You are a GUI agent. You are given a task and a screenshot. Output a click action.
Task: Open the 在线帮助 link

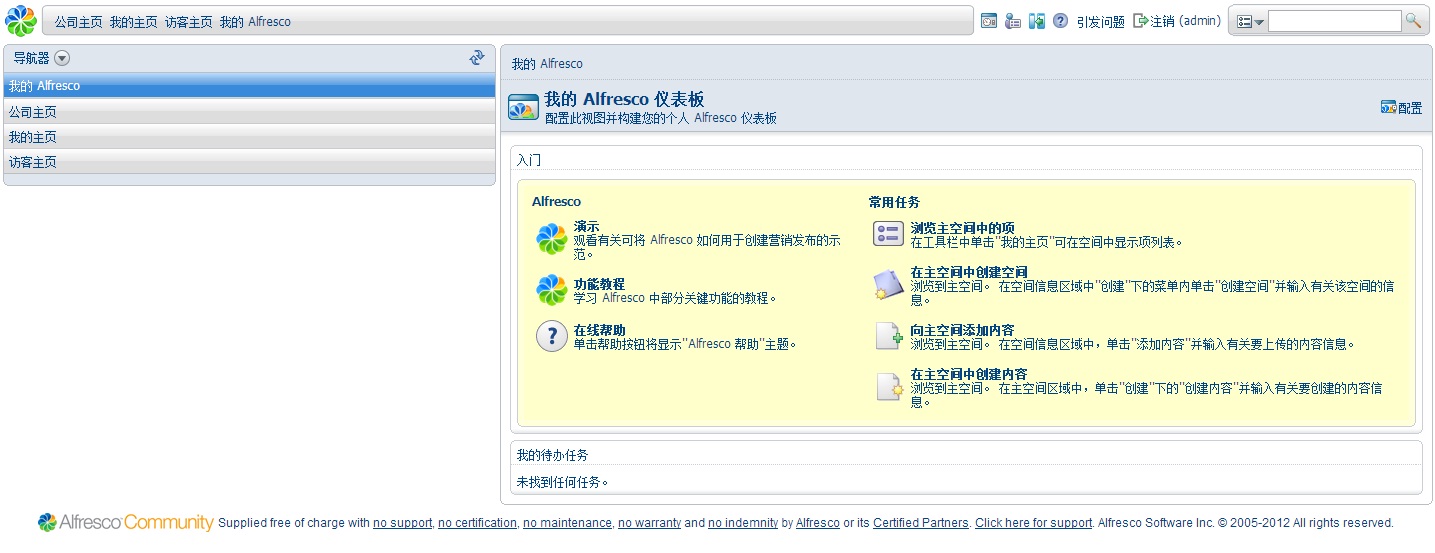tap(599, 330)
